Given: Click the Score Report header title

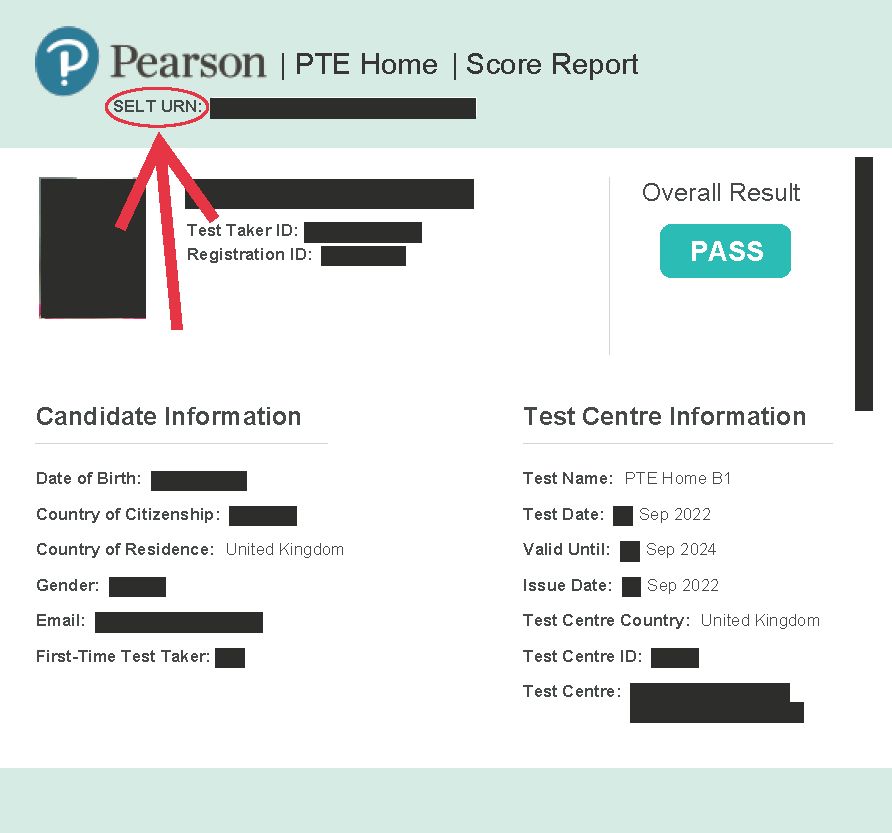Looking at the screenshot, I should [552, 64].
